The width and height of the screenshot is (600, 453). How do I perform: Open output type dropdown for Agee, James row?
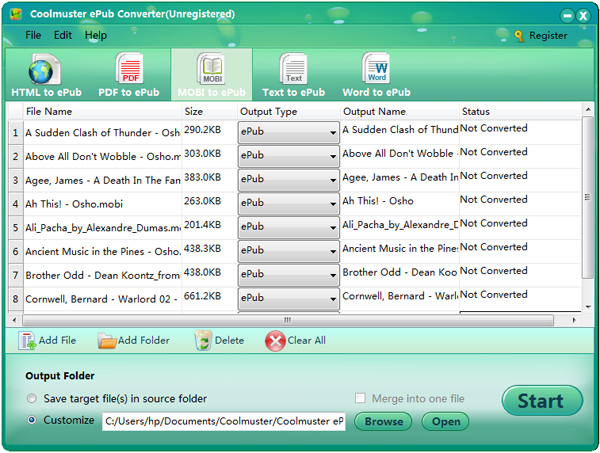tap(289, 180)
